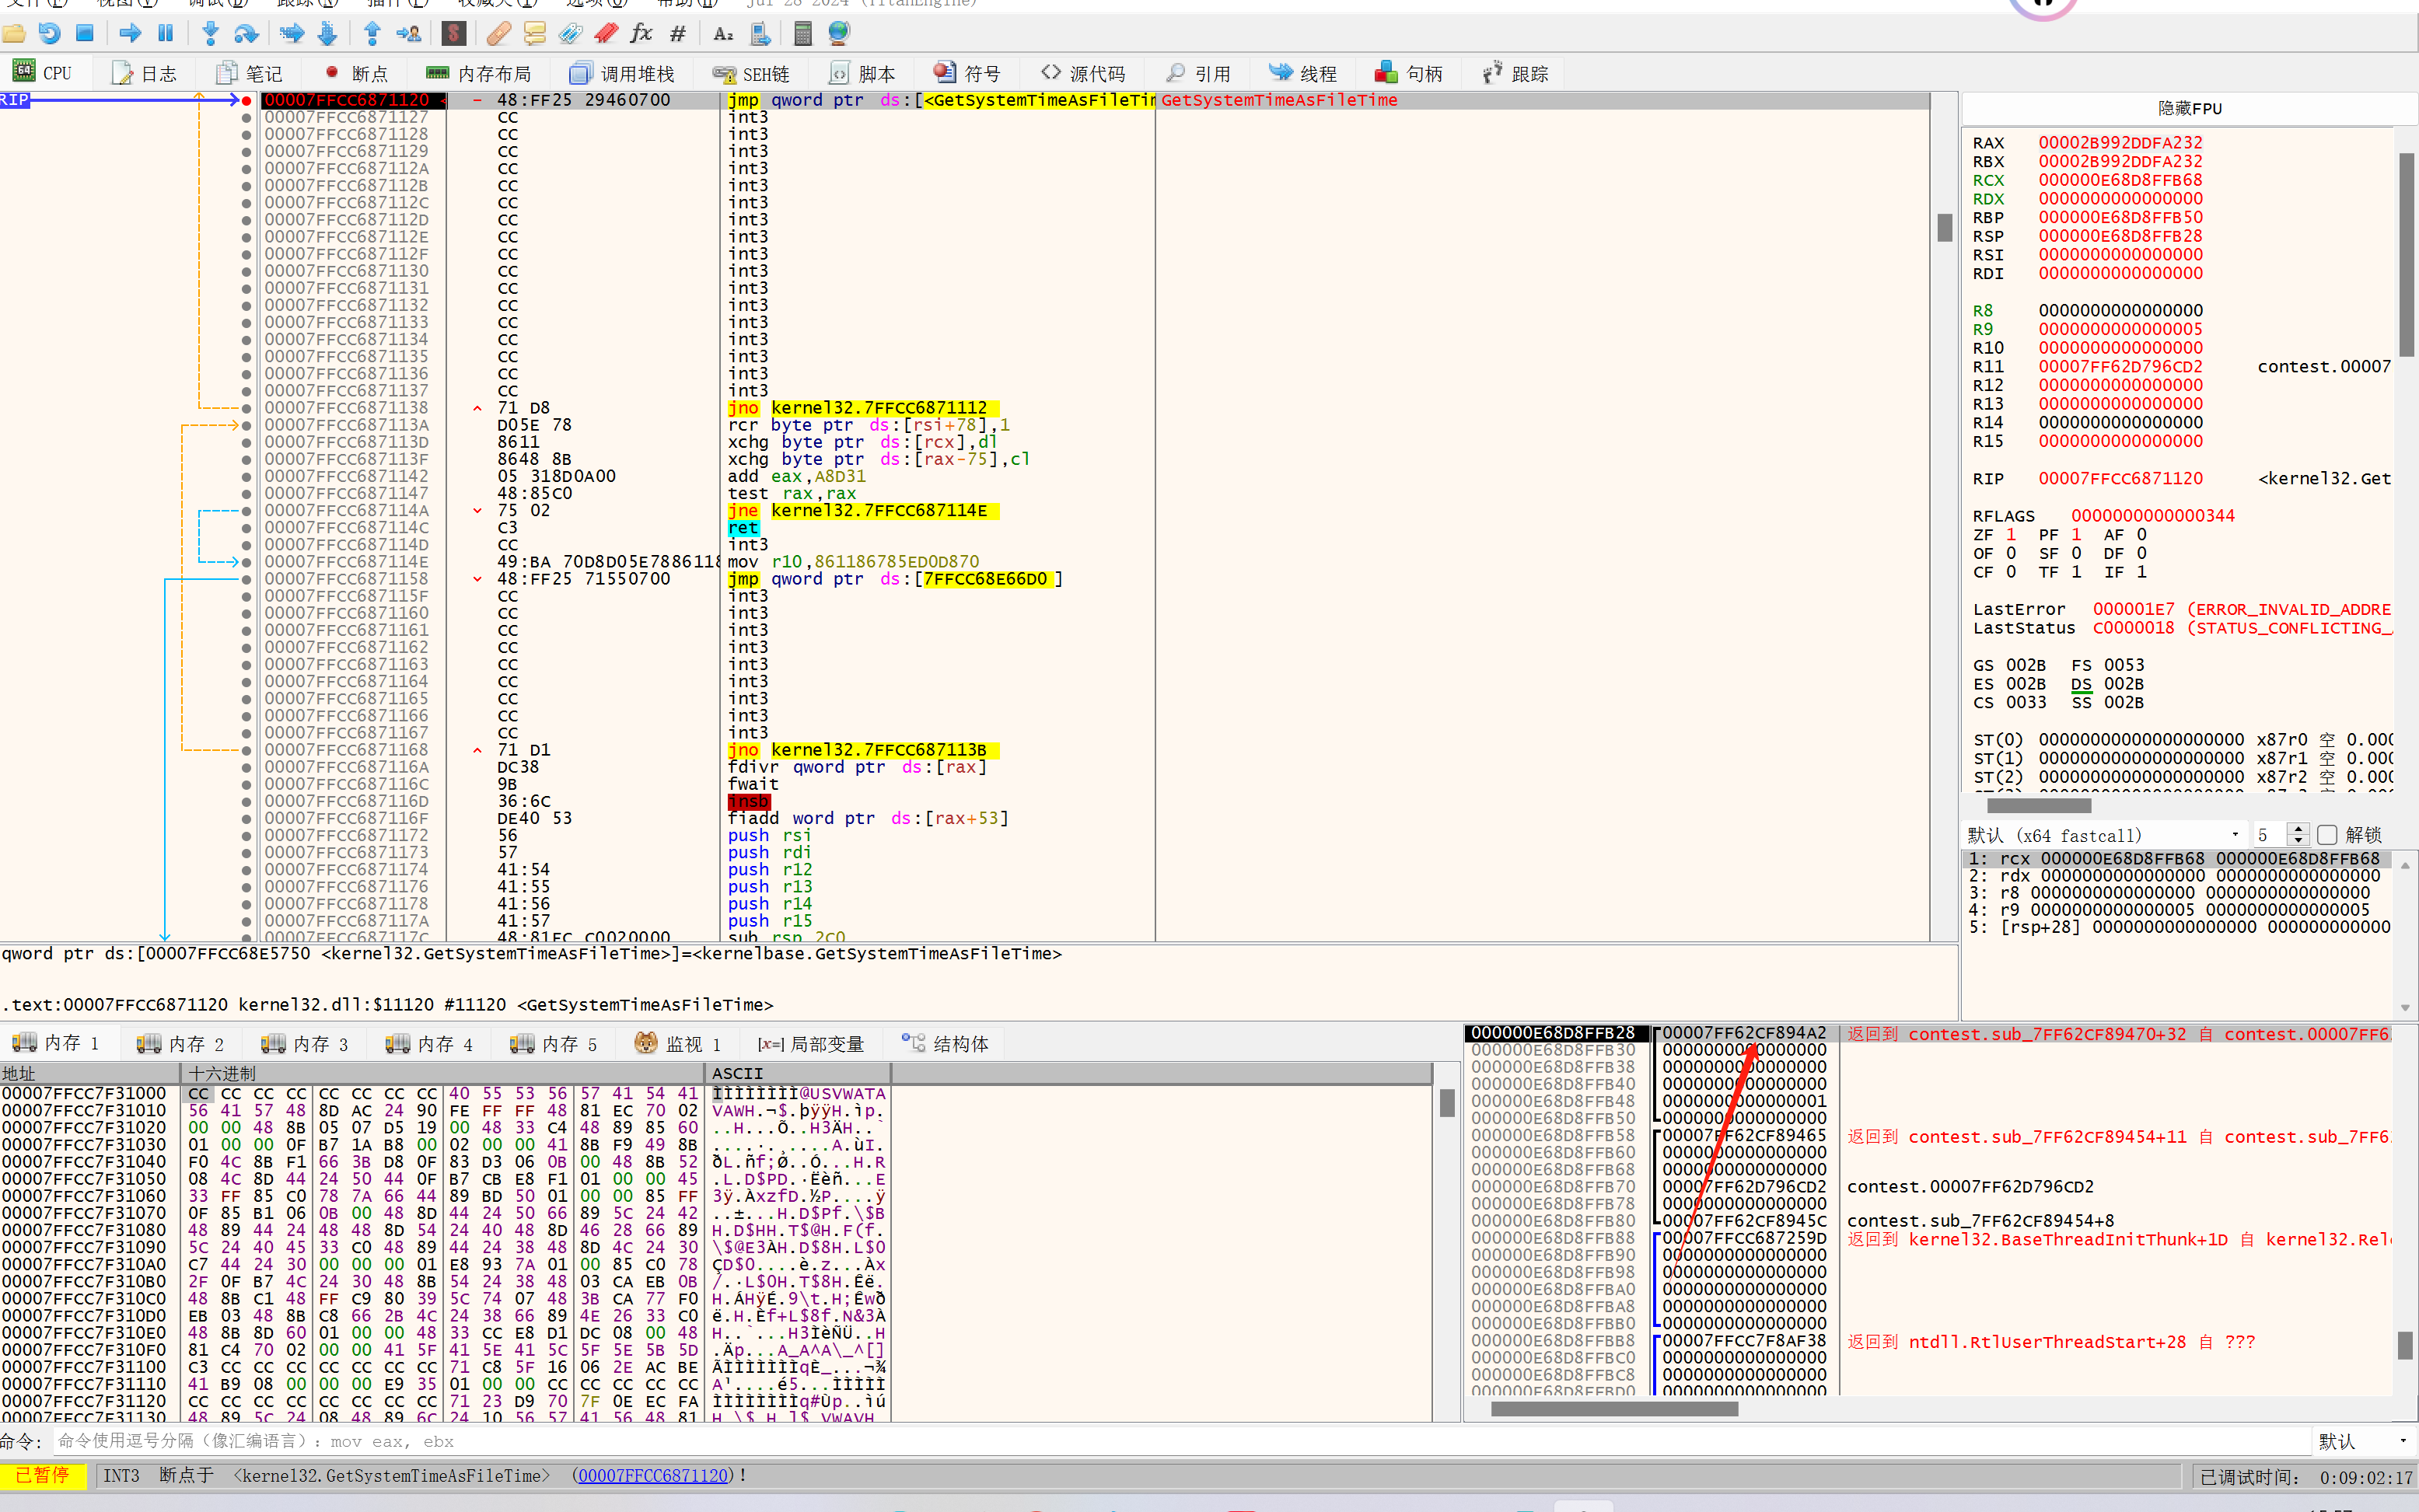Toggle breakpoint at address 00007FFCC6871172
The image size is (2419, 1512).
click(246, 836)
